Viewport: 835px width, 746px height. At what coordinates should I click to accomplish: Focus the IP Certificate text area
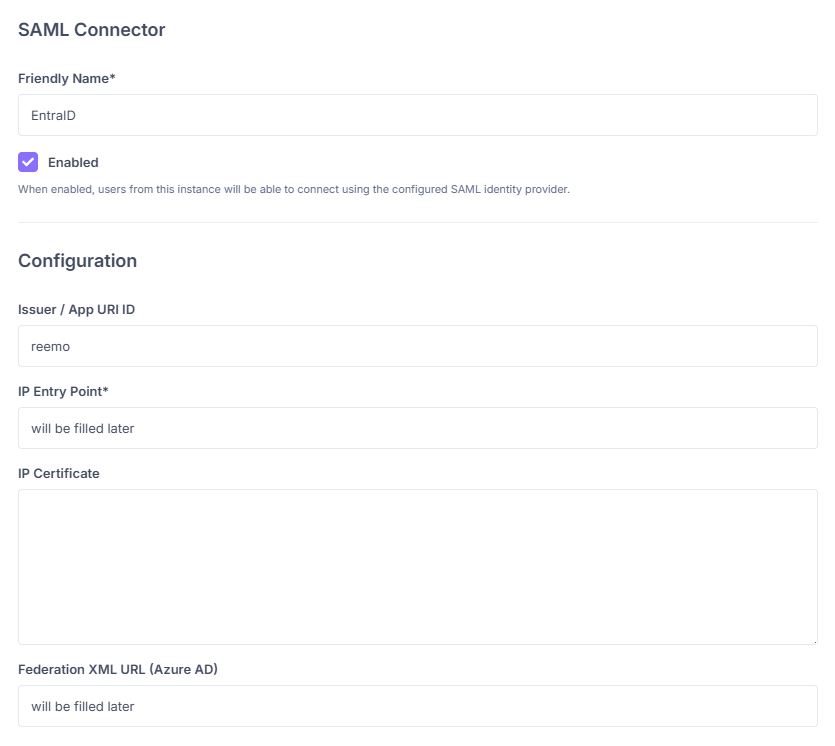(418, 566)
